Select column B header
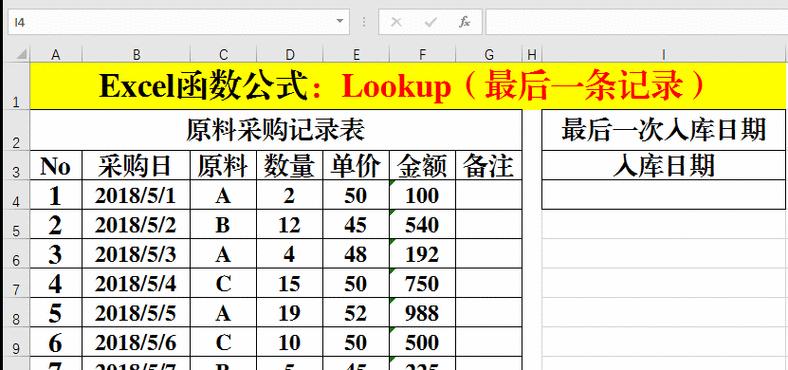This screenshot has width=788, height=370. (136, 54)
